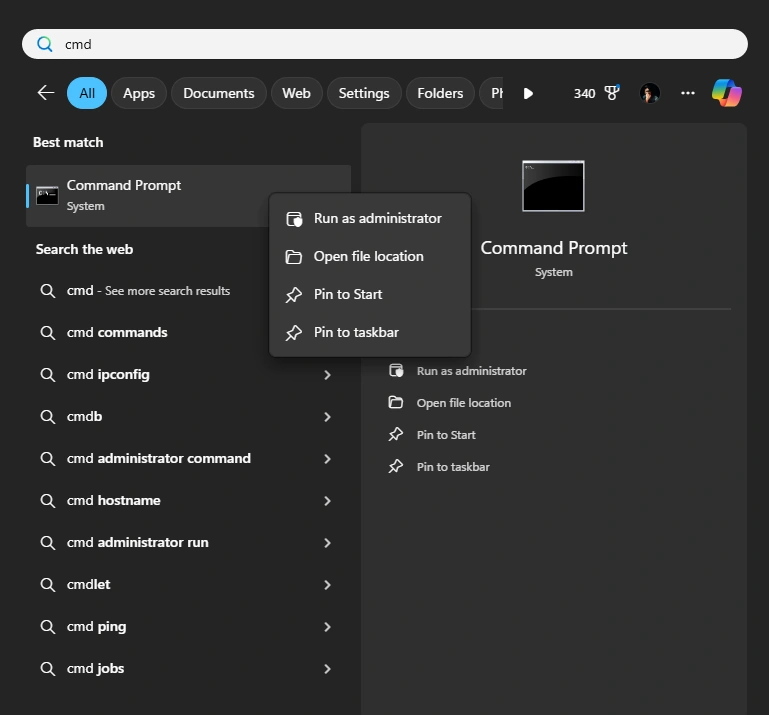The image size is (769, 715).
Task: Open the user profile avatar
Action: [650, 93]
